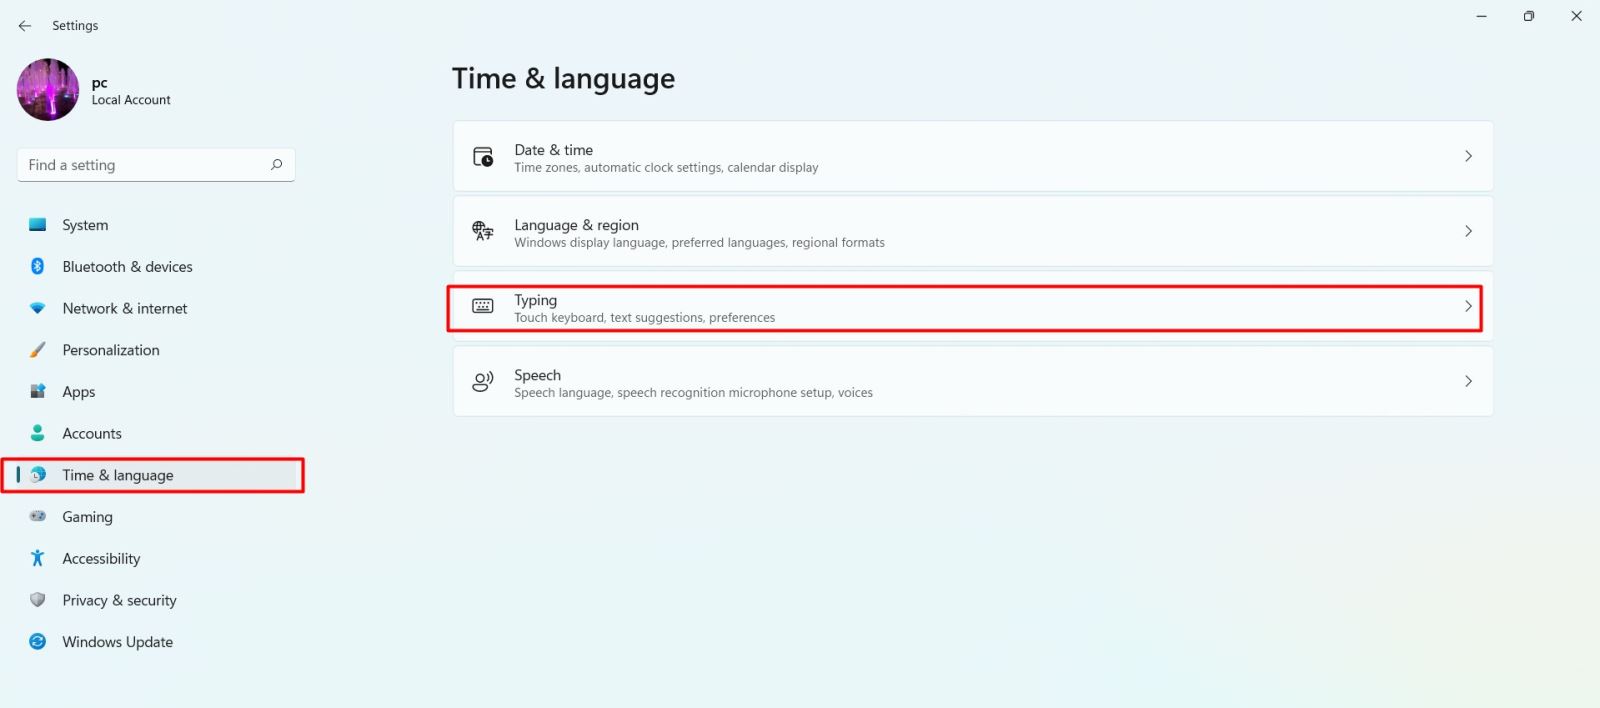Click the back arrow in Settings header
The image size is (1600, 708).
click(25, 26)
